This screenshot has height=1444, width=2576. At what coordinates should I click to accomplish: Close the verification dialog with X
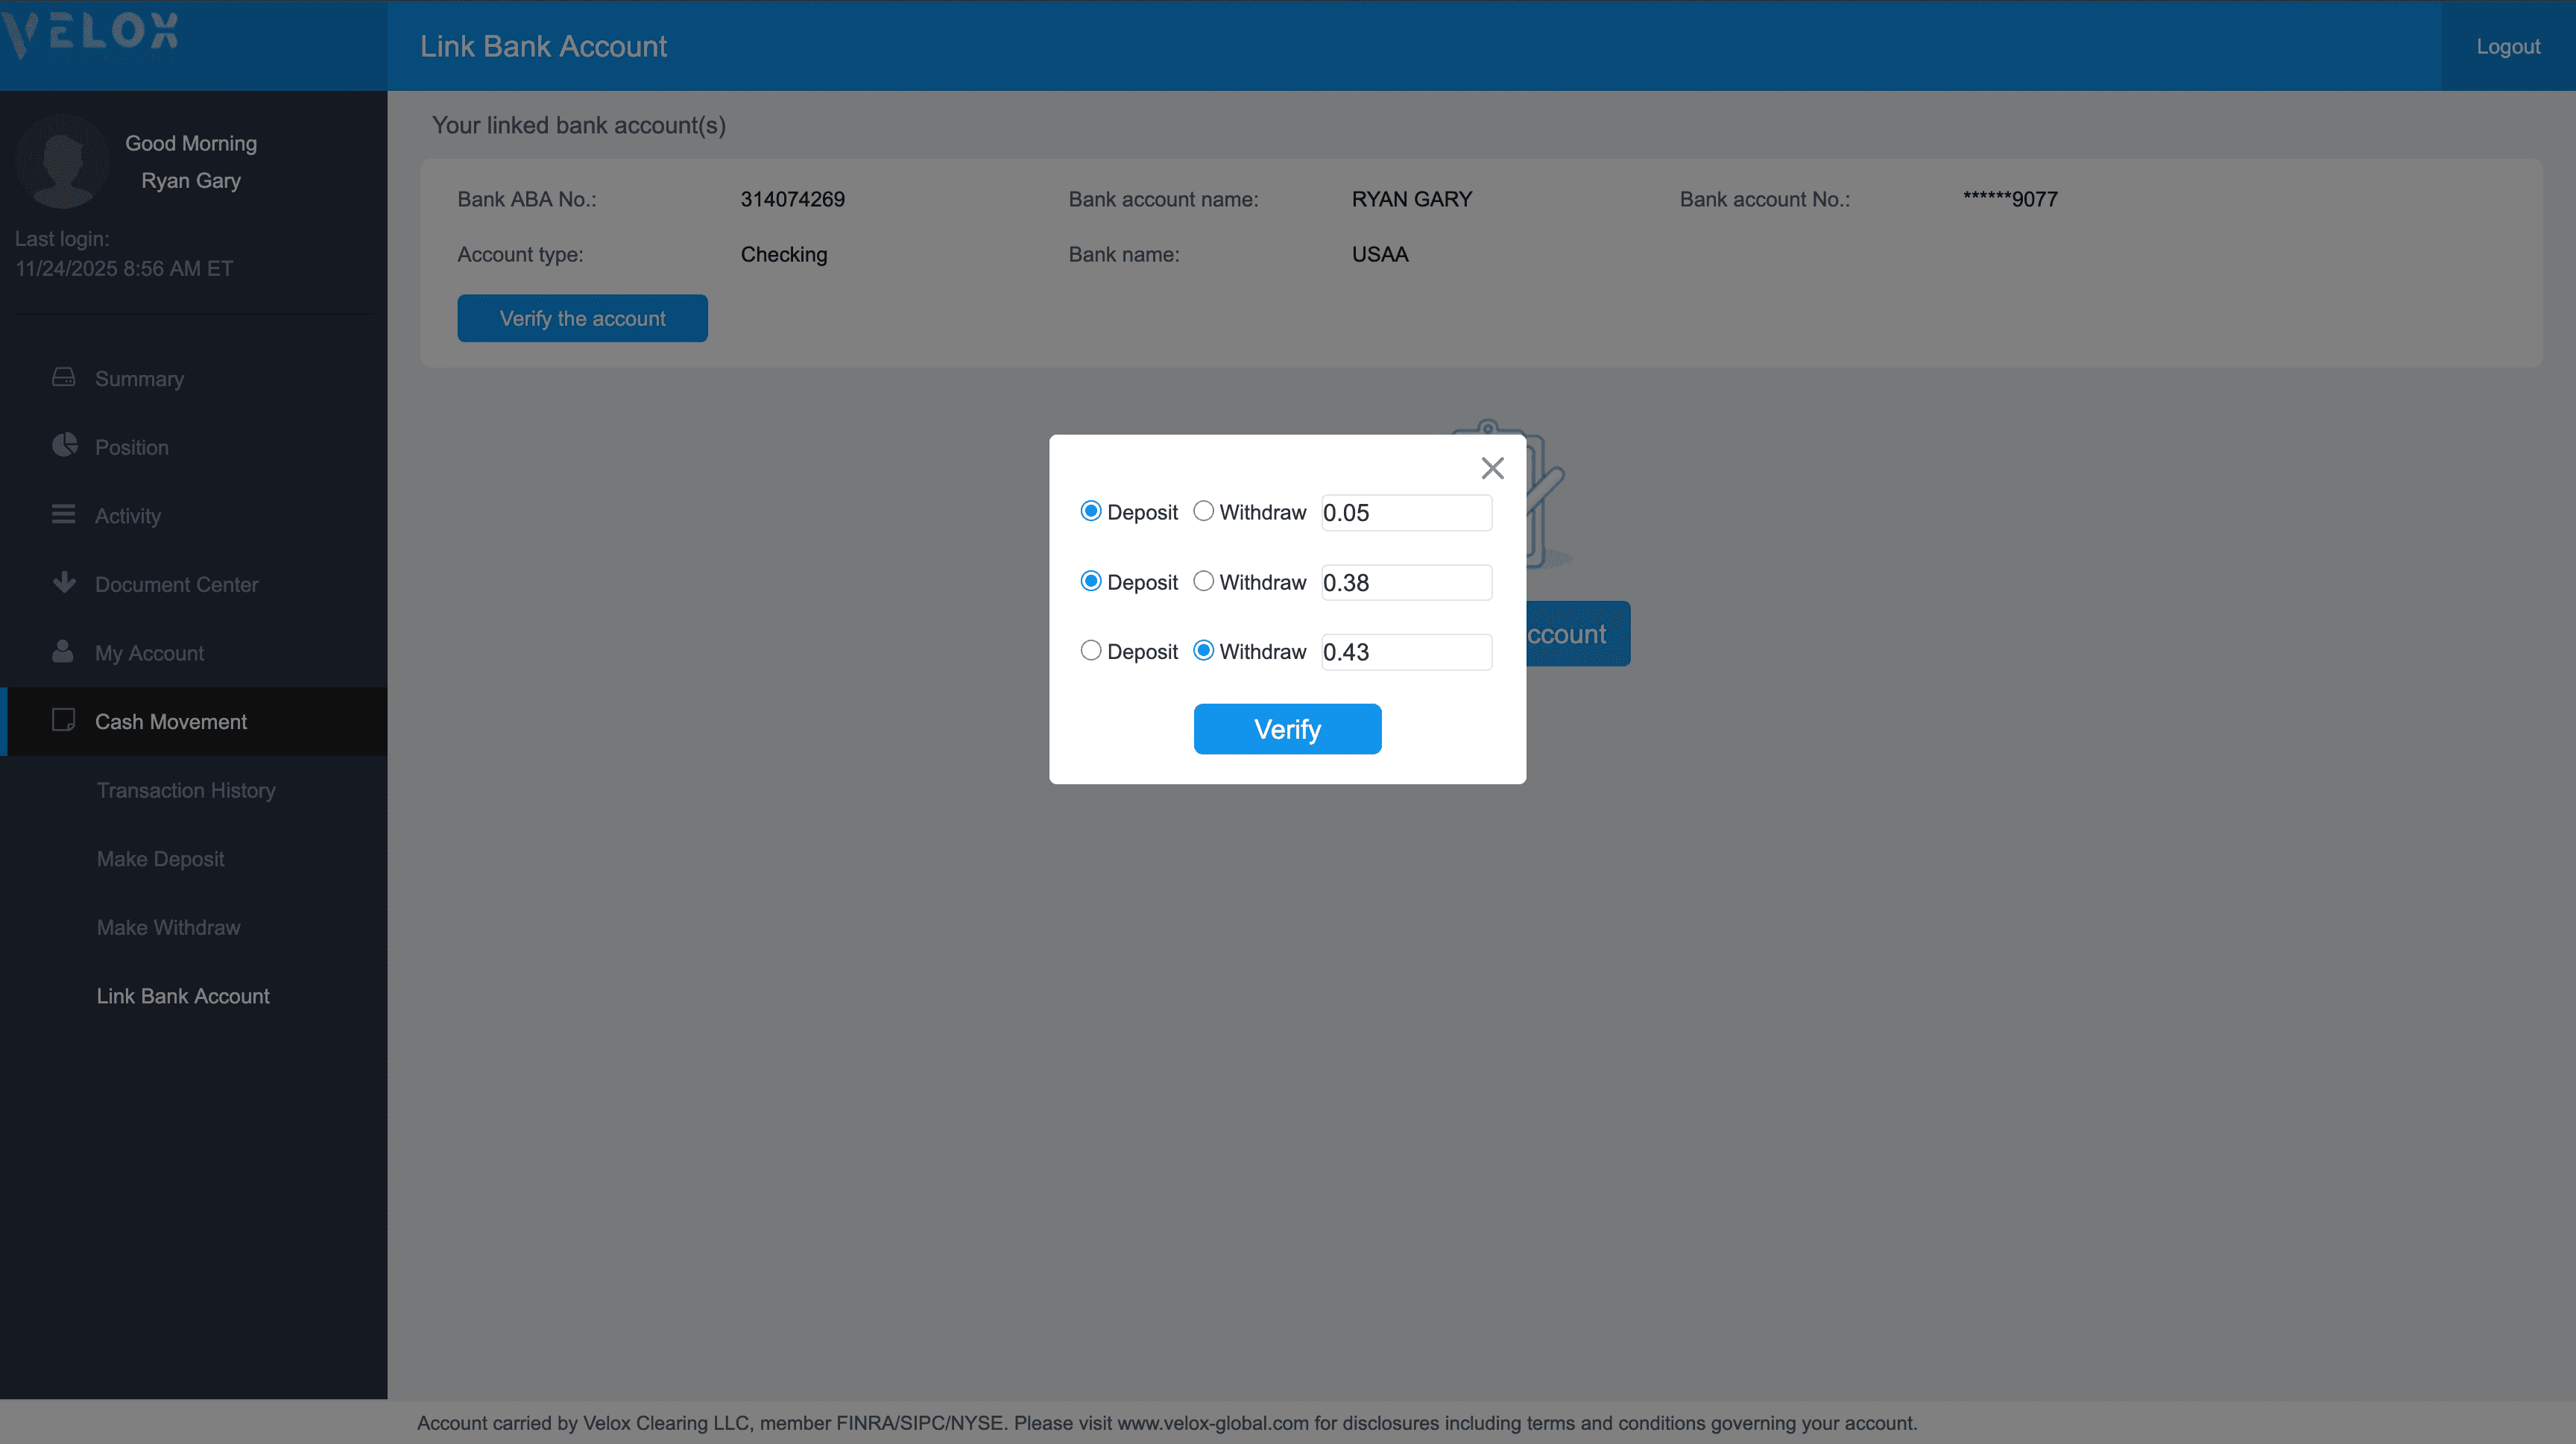pos(1492,468)
